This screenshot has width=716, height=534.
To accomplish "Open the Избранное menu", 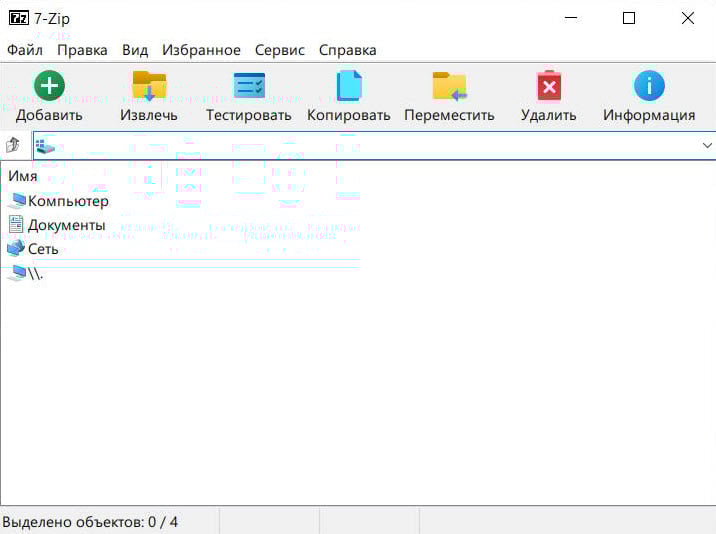I will pos(201,50).
